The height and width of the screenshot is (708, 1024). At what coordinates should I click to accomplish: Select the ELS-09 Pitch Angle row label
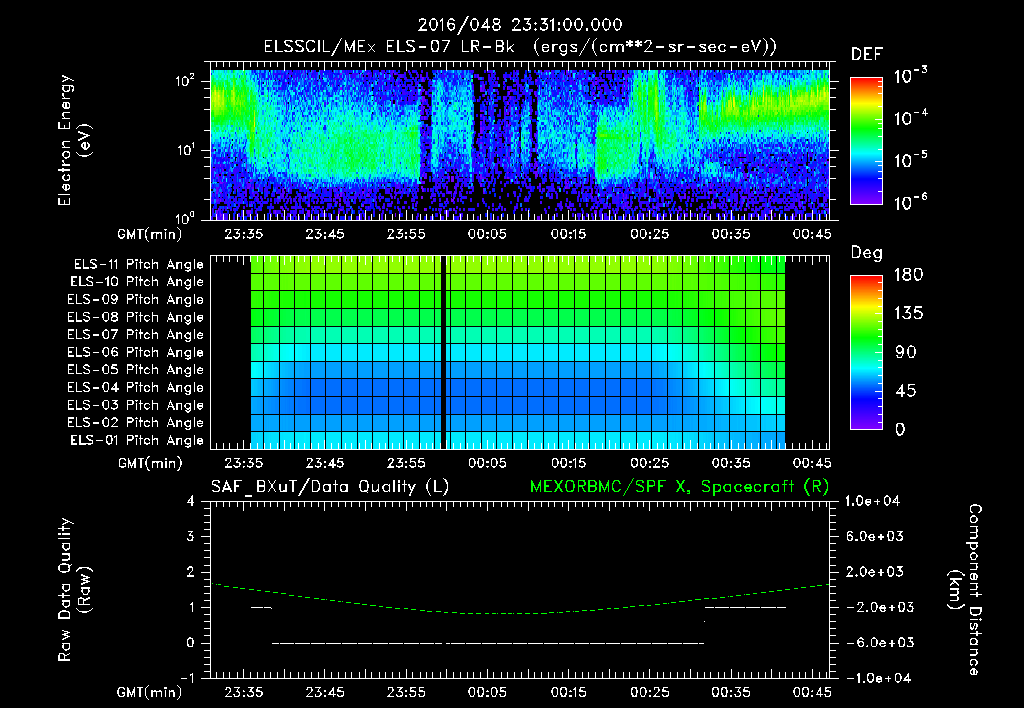tap(136, 300)
